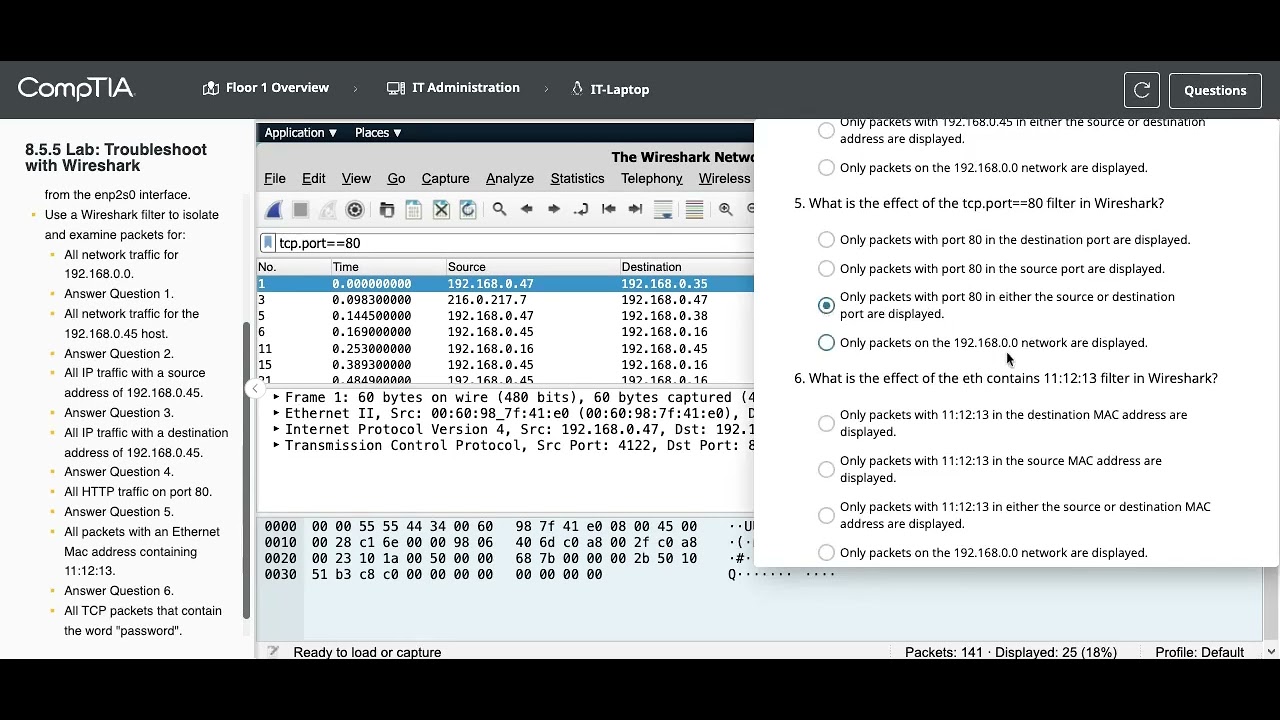Open capture options gear icon
Viewport: 1280px width, 720px height.
(x=355, y=210)
